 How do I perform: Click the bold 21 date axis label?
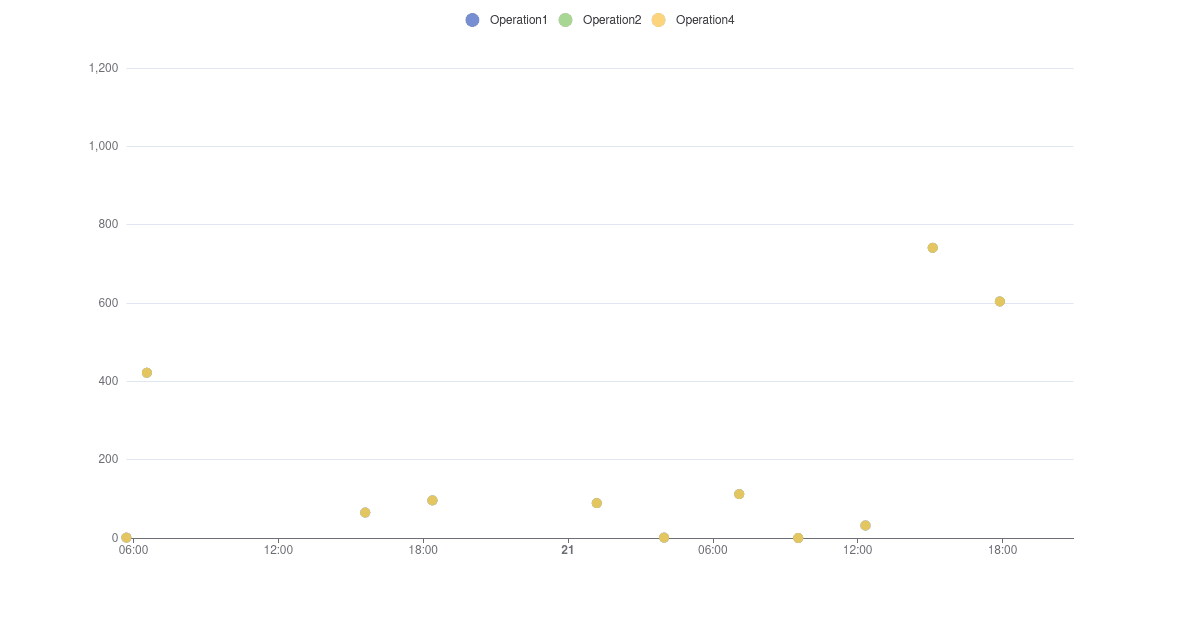[566, 549]
